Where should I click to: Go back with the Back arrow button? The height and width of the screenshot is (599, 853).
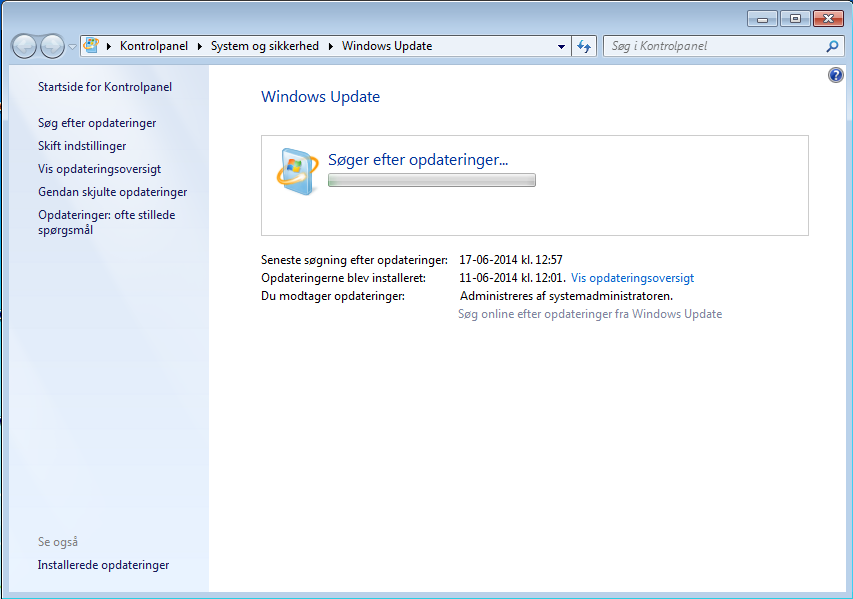pyautogui.click(x=24, y=46)
